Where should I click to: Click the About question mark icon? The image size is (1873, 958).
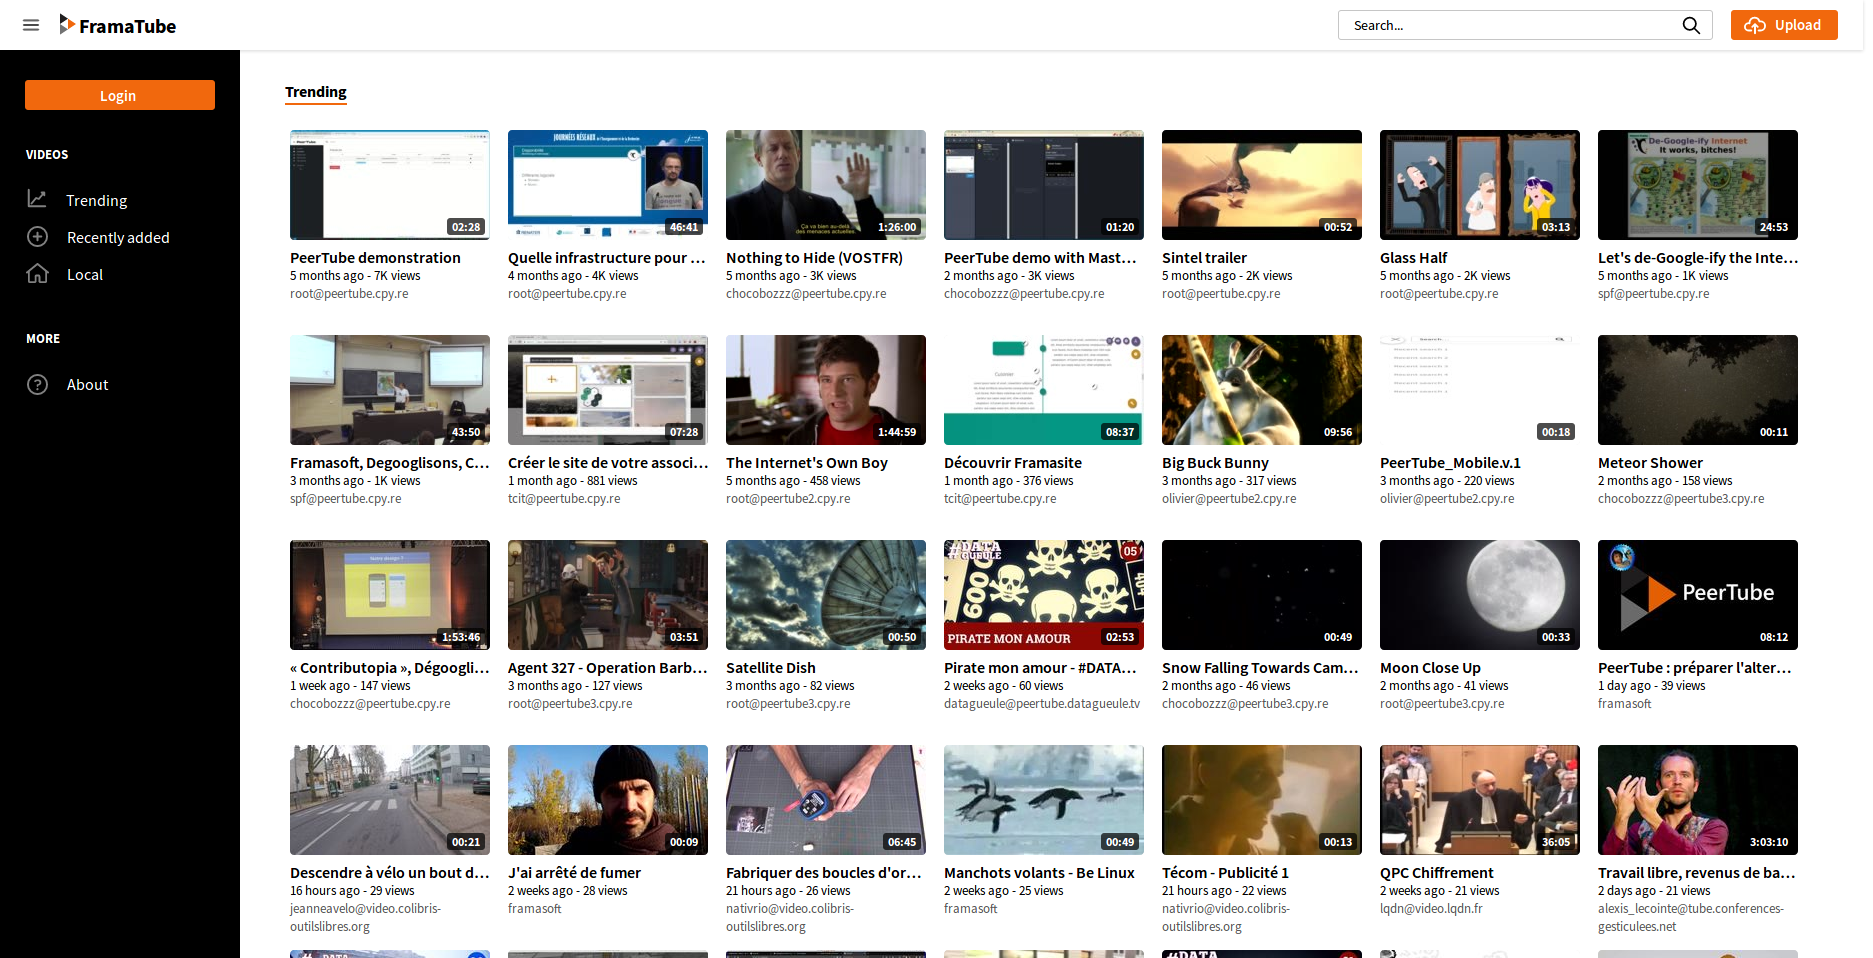click(37, 384)
